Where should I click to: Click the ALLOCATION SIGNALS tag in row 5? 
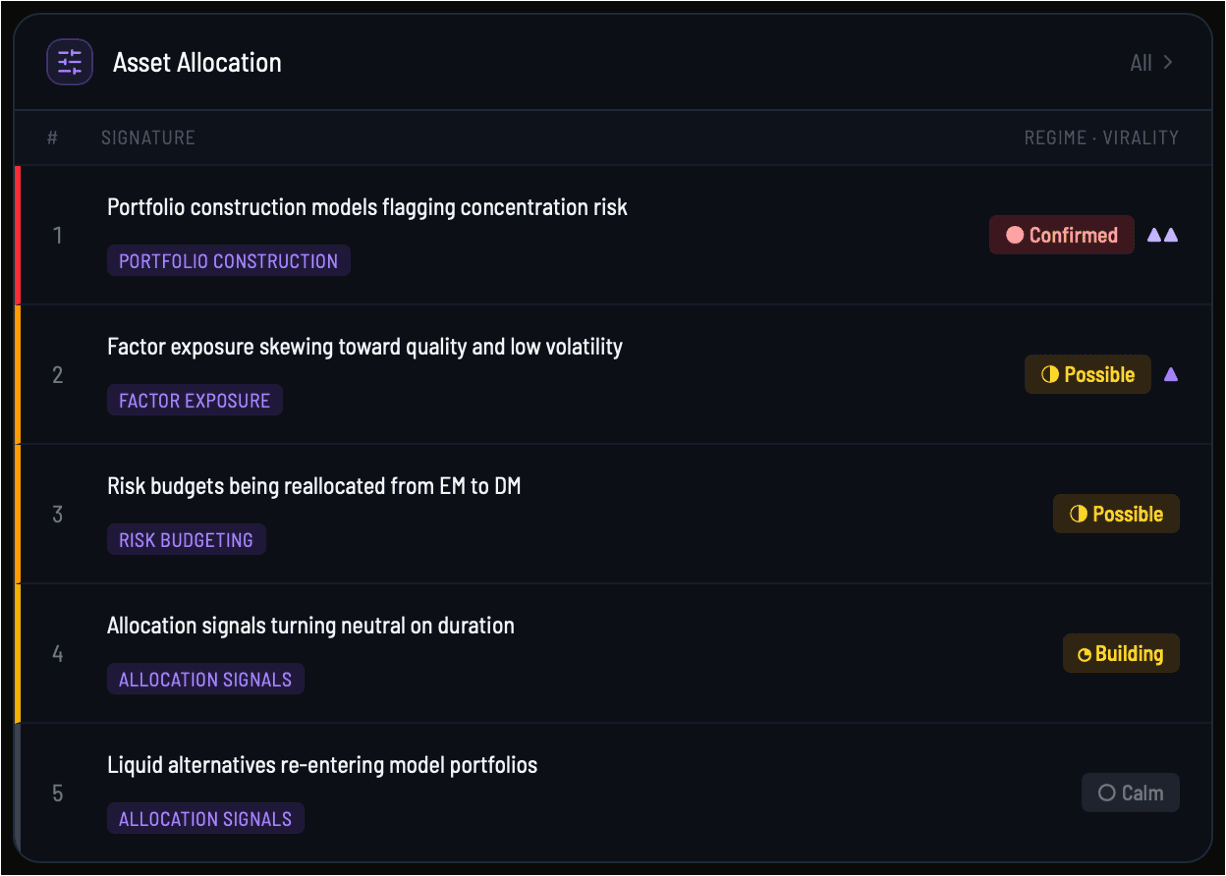click(x=205, y=819)
